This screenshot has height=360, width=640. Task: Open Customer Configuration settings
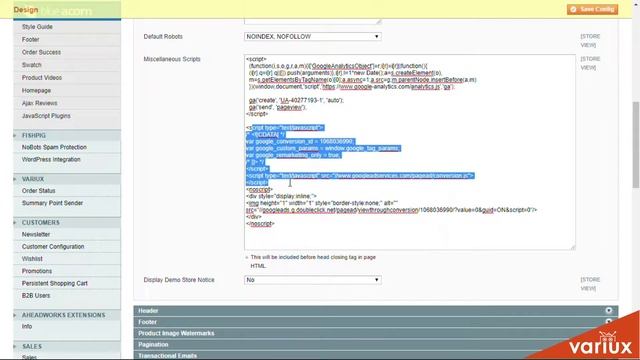click(53, 247)
